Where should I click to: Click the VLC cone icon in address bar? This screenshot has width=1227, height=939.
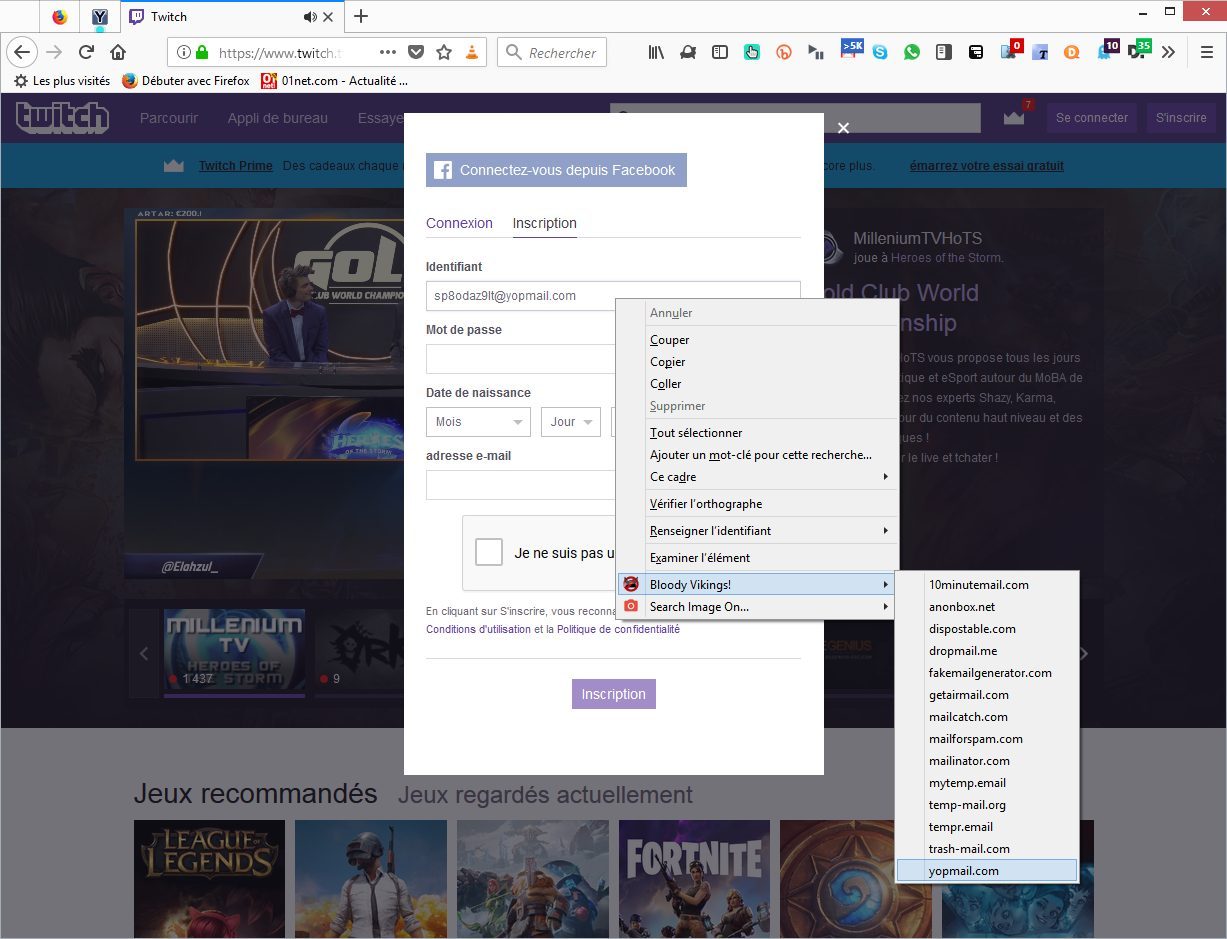pyautogui.click(x=472, y=52)
